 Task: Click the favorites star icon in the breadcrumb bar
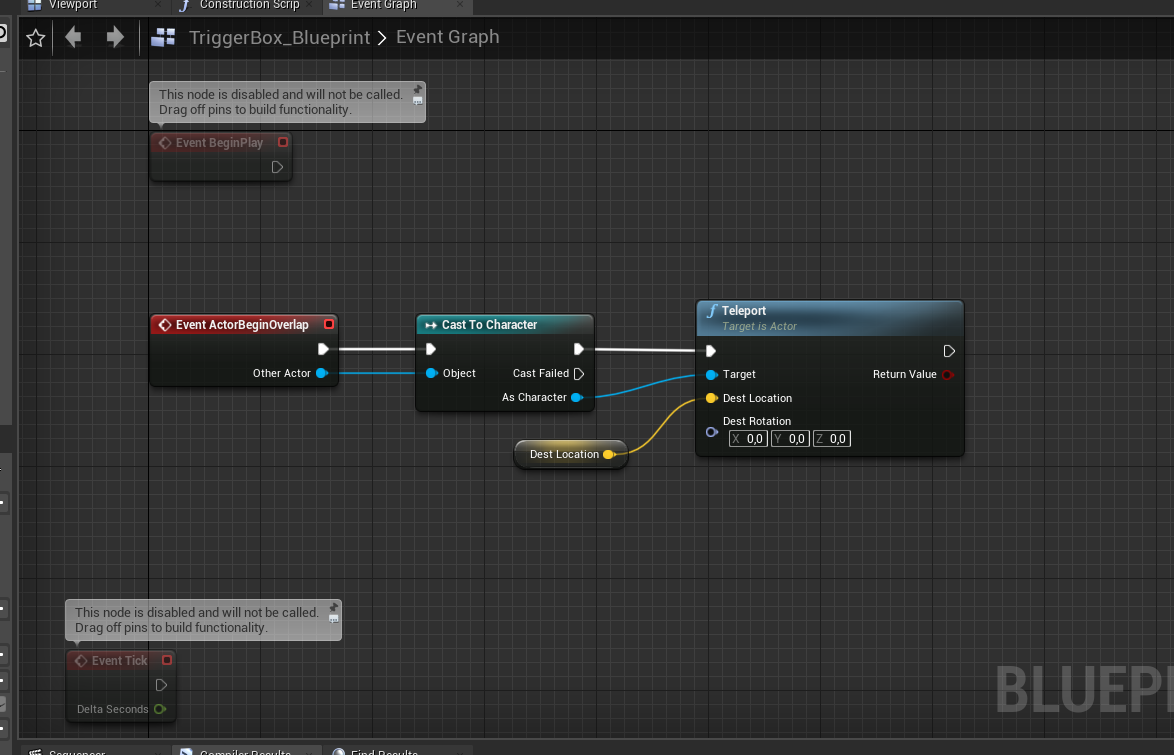coord(35,37)
